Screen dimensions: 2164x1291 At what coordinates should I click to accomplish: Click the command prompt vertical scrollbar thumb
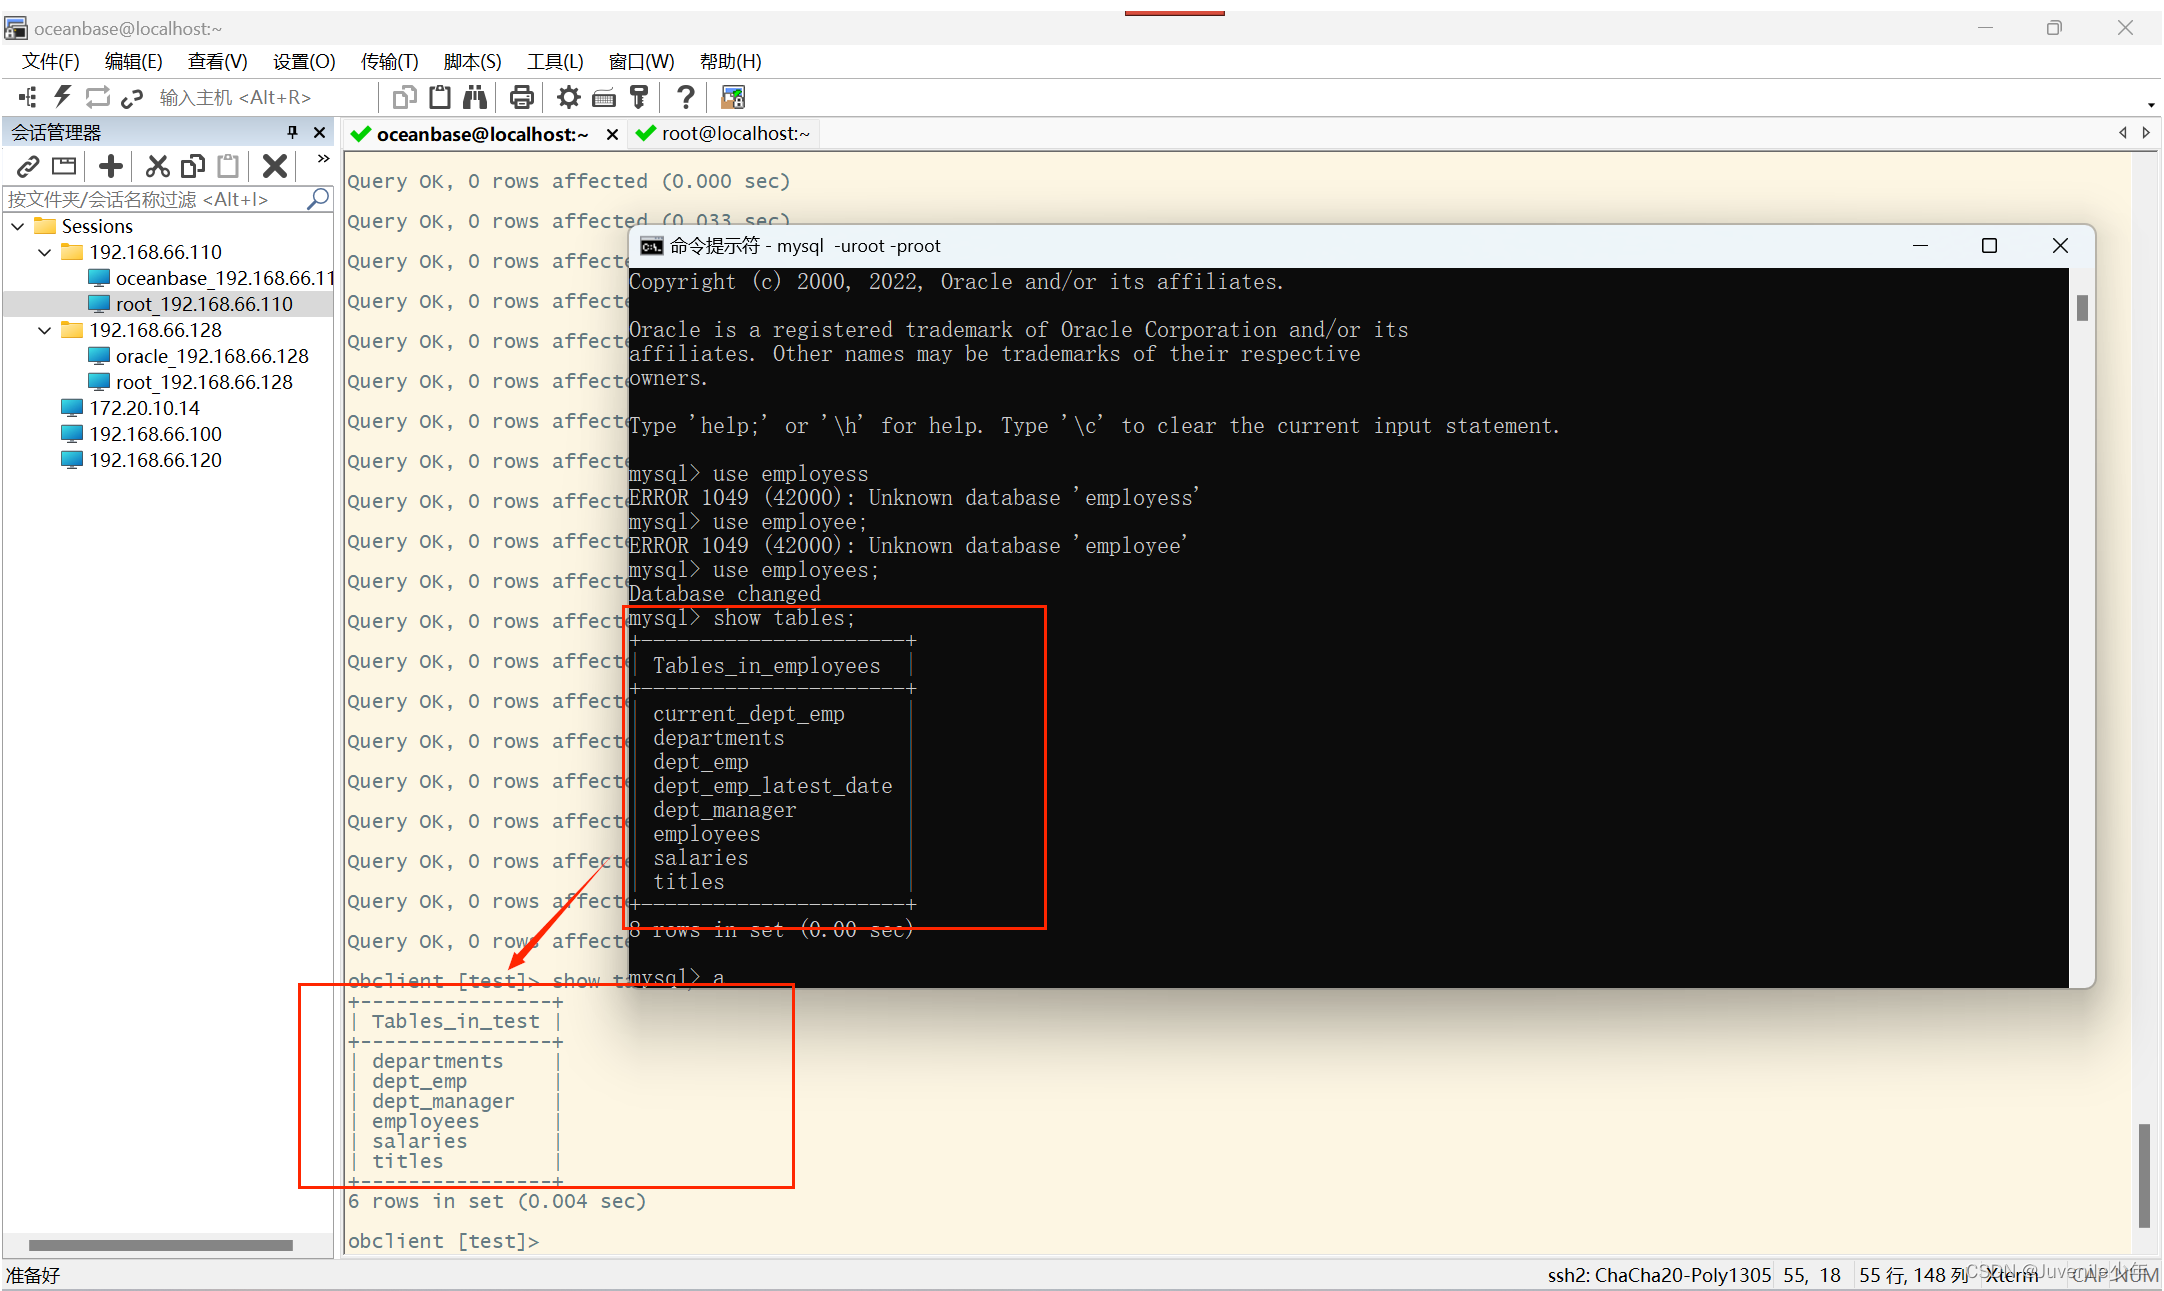tap(2082, 308)
